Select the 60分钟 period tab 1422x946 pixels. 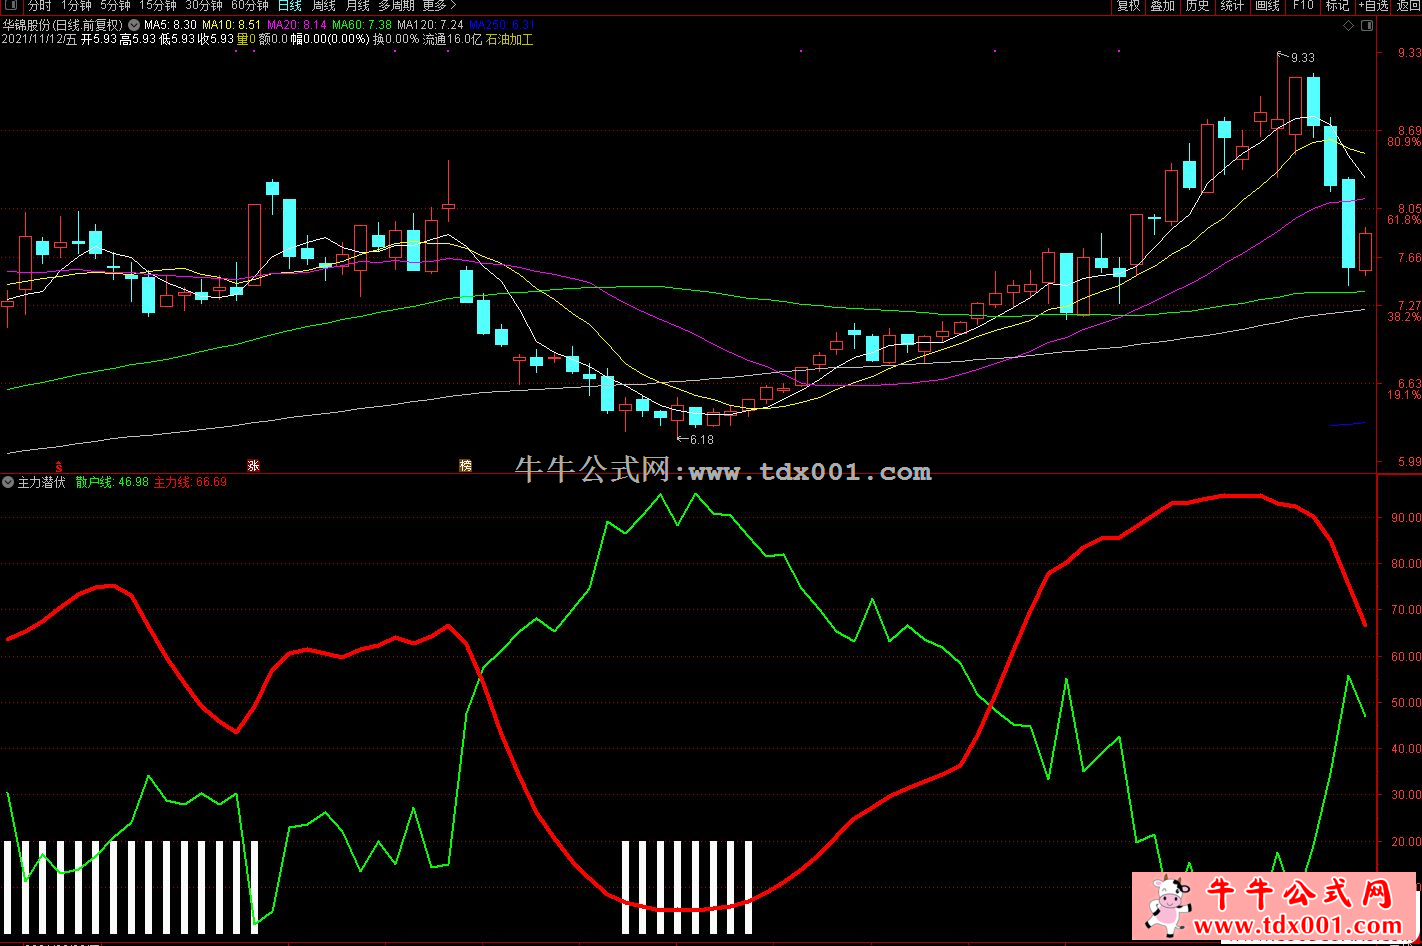click(250, 6)
